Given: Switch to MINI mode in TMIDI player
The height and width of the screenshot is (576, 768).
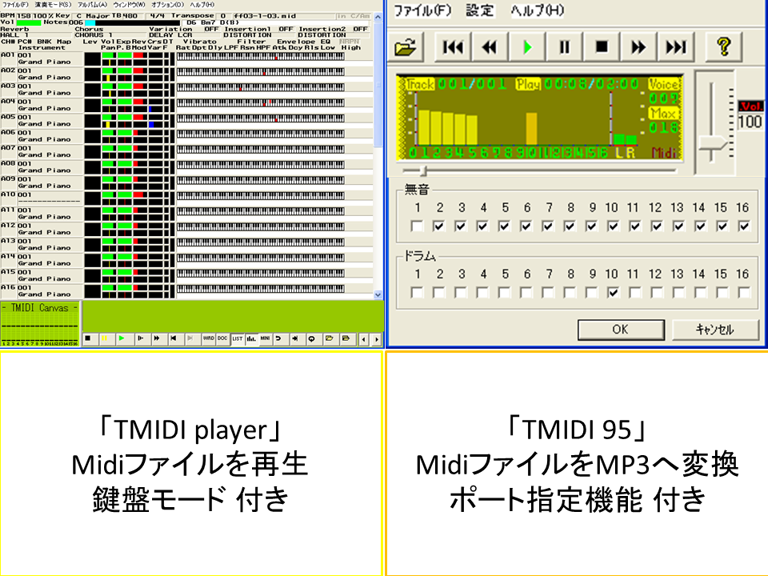Looking at the screenshot, I should (x=265, y=338).
